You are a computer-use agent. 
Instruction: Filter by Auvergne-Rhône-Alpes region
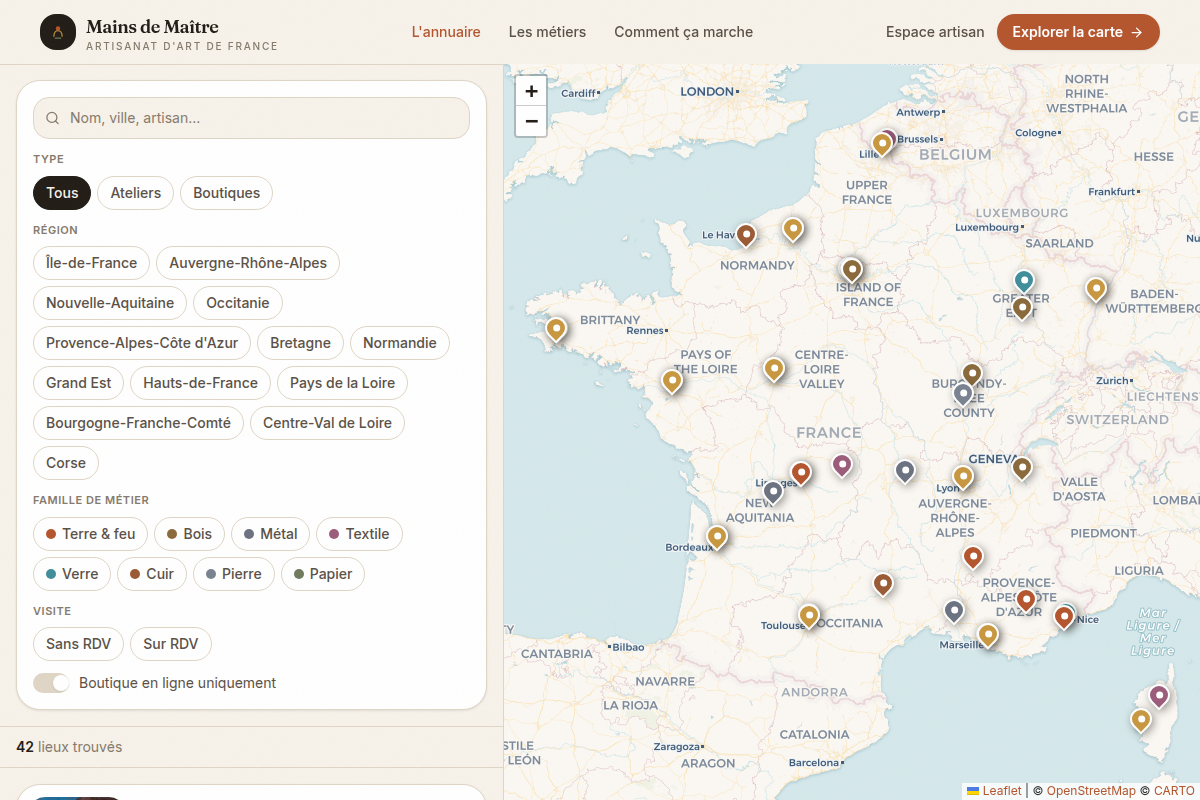[x=248, y=263]
